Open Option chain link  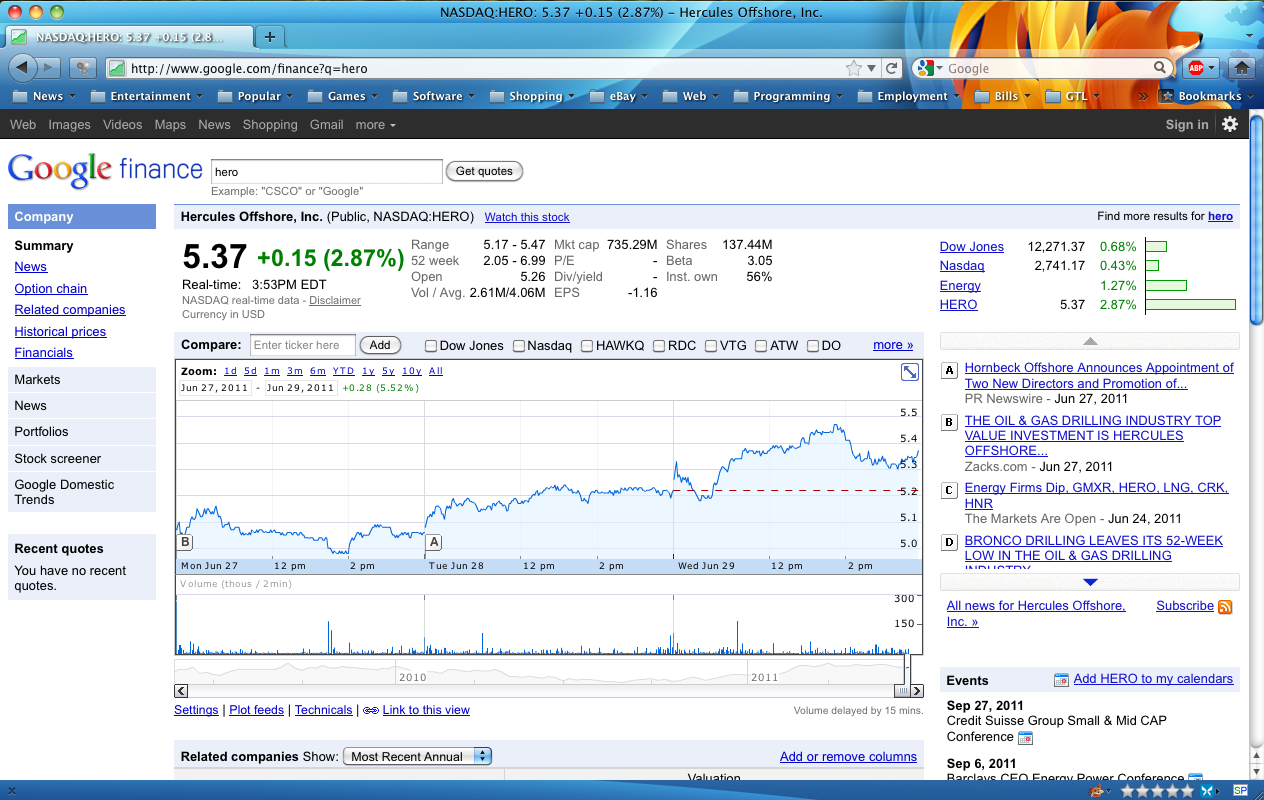[51, 289]
